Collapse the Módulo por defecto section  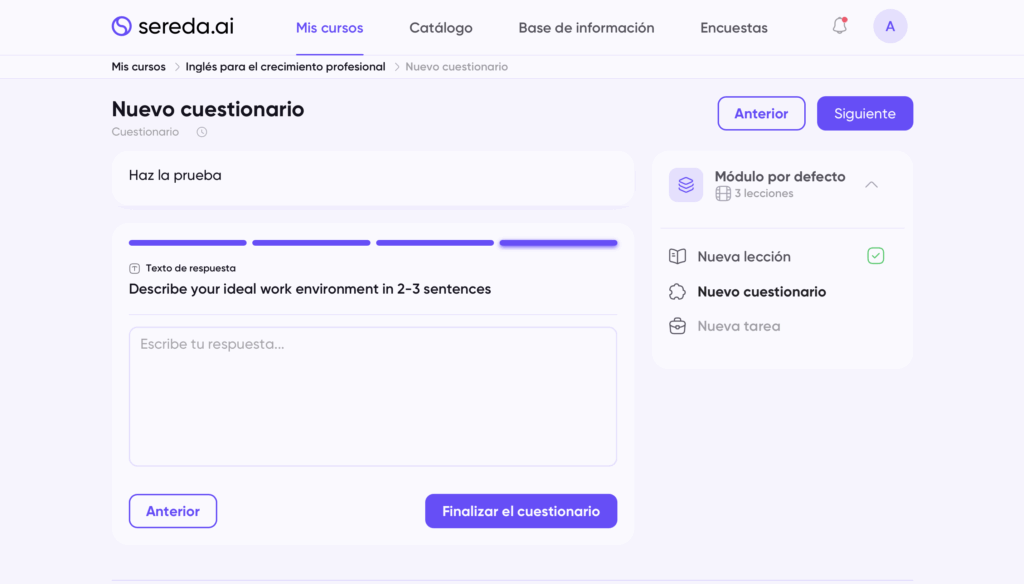point(871,185)
